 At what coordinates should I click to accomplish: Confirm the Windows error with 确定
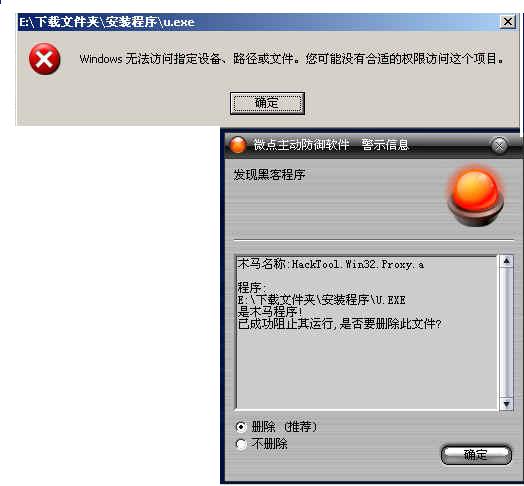267,103
